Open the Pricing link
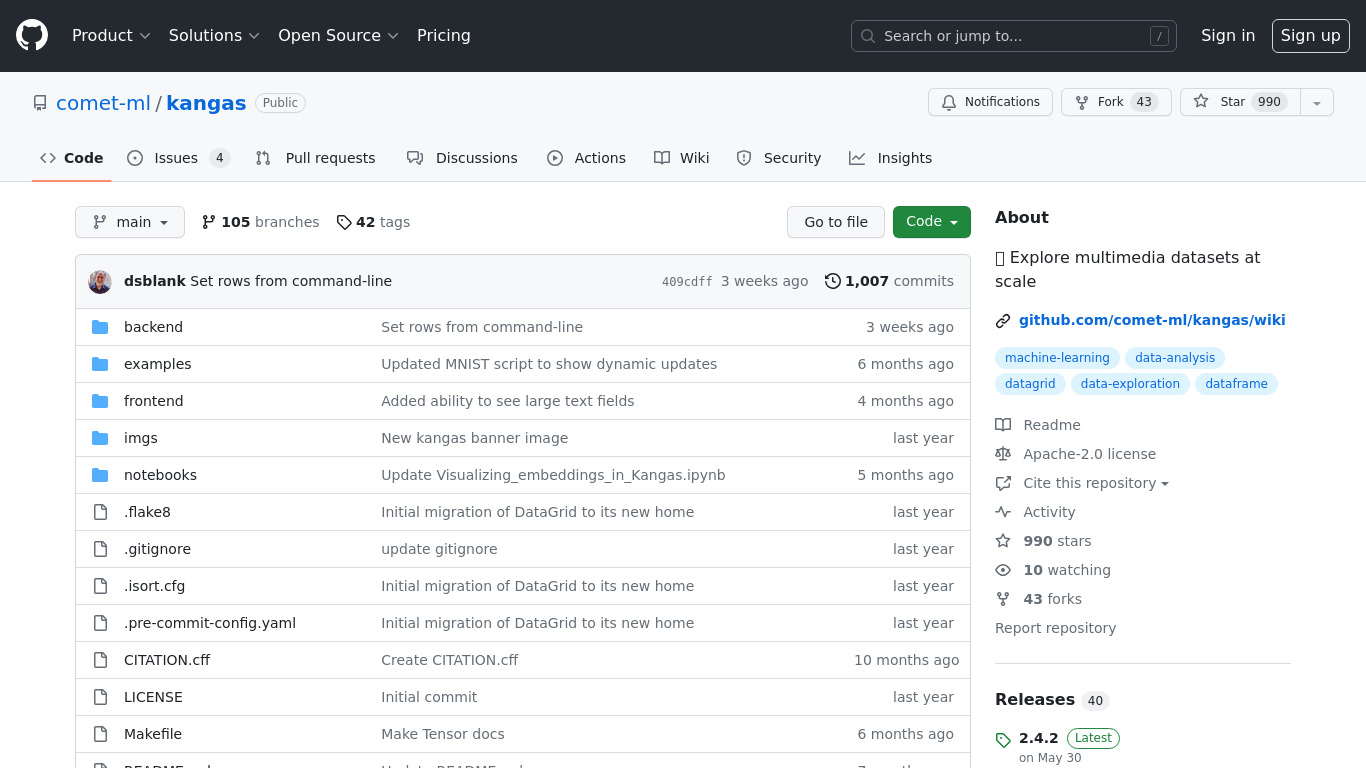The width and height of the screenshot is (1366, 768). click(x=444, y=36)
